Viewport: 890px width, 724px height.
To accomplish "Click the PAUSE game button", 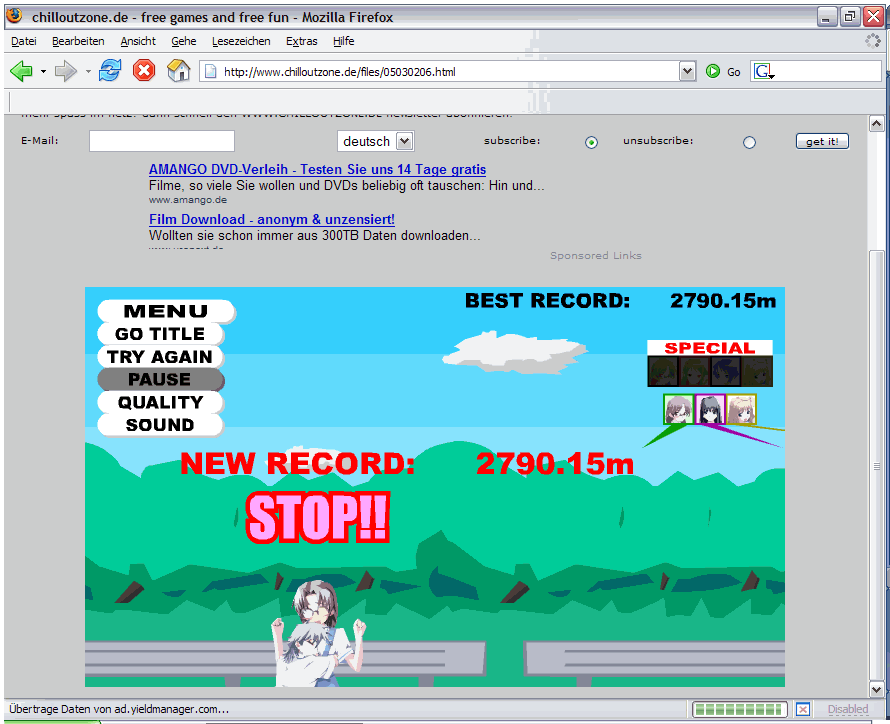I will (160, 379).
